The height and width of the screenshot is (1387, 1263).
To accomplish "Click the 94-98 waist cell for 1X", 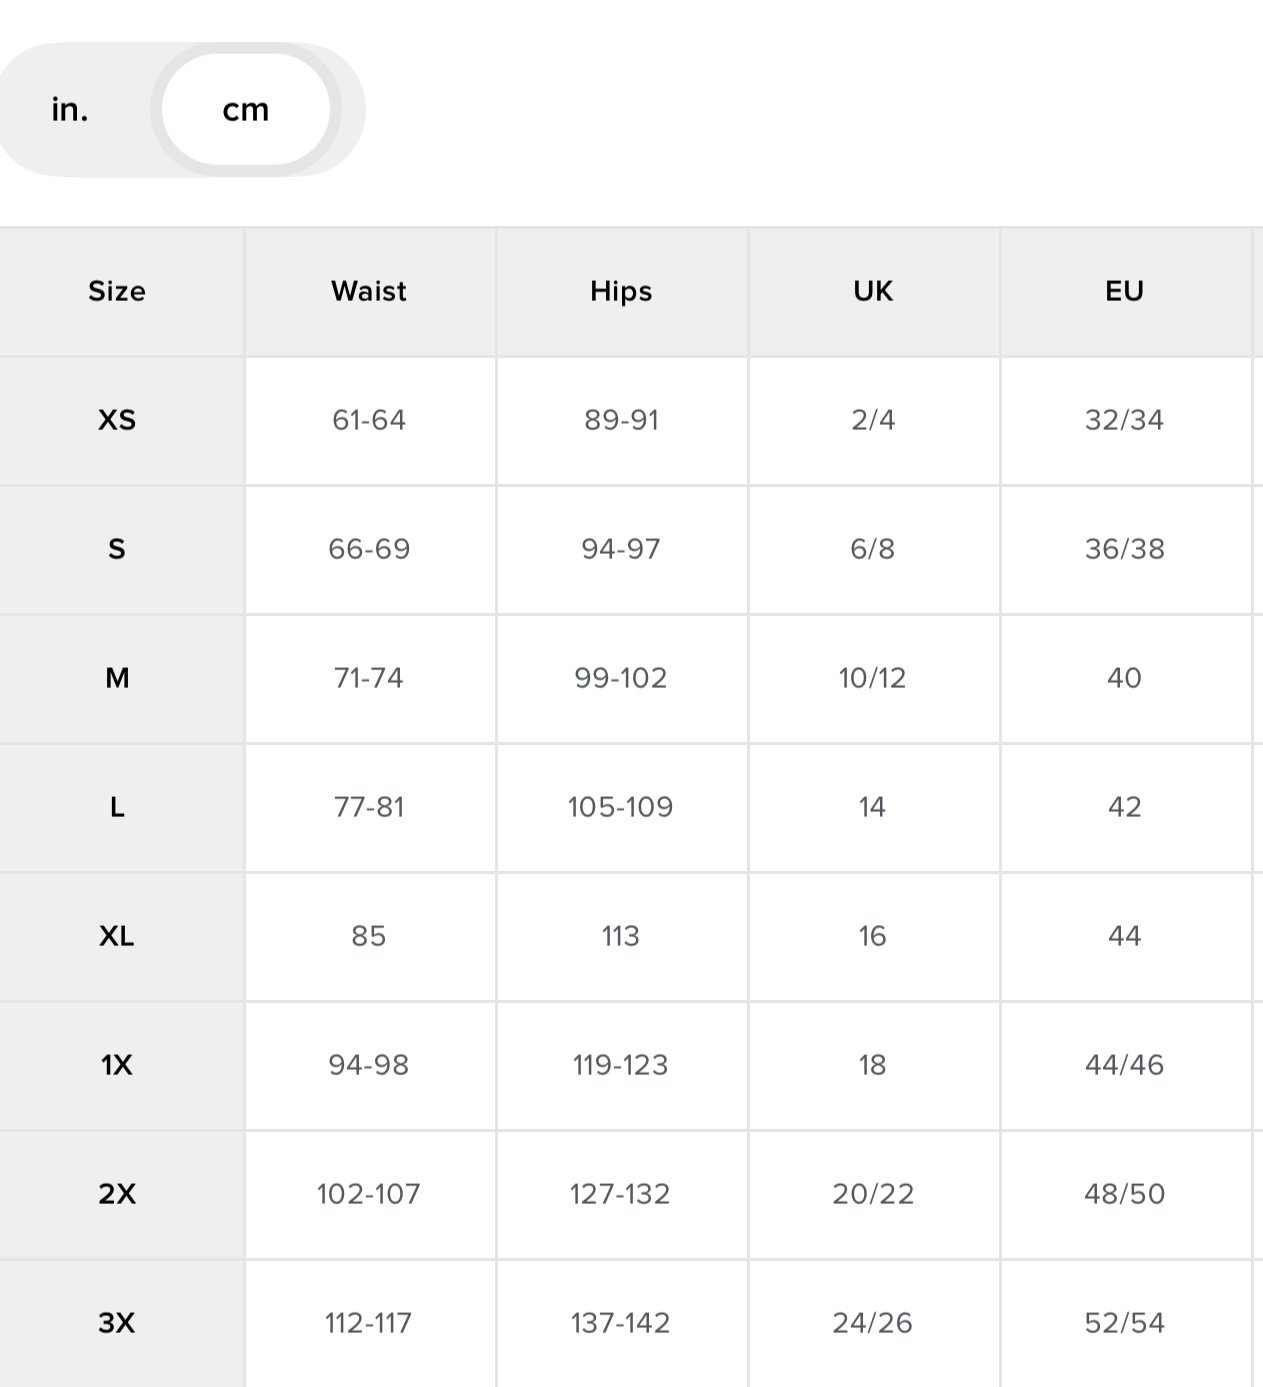I will pos(369,1065).
